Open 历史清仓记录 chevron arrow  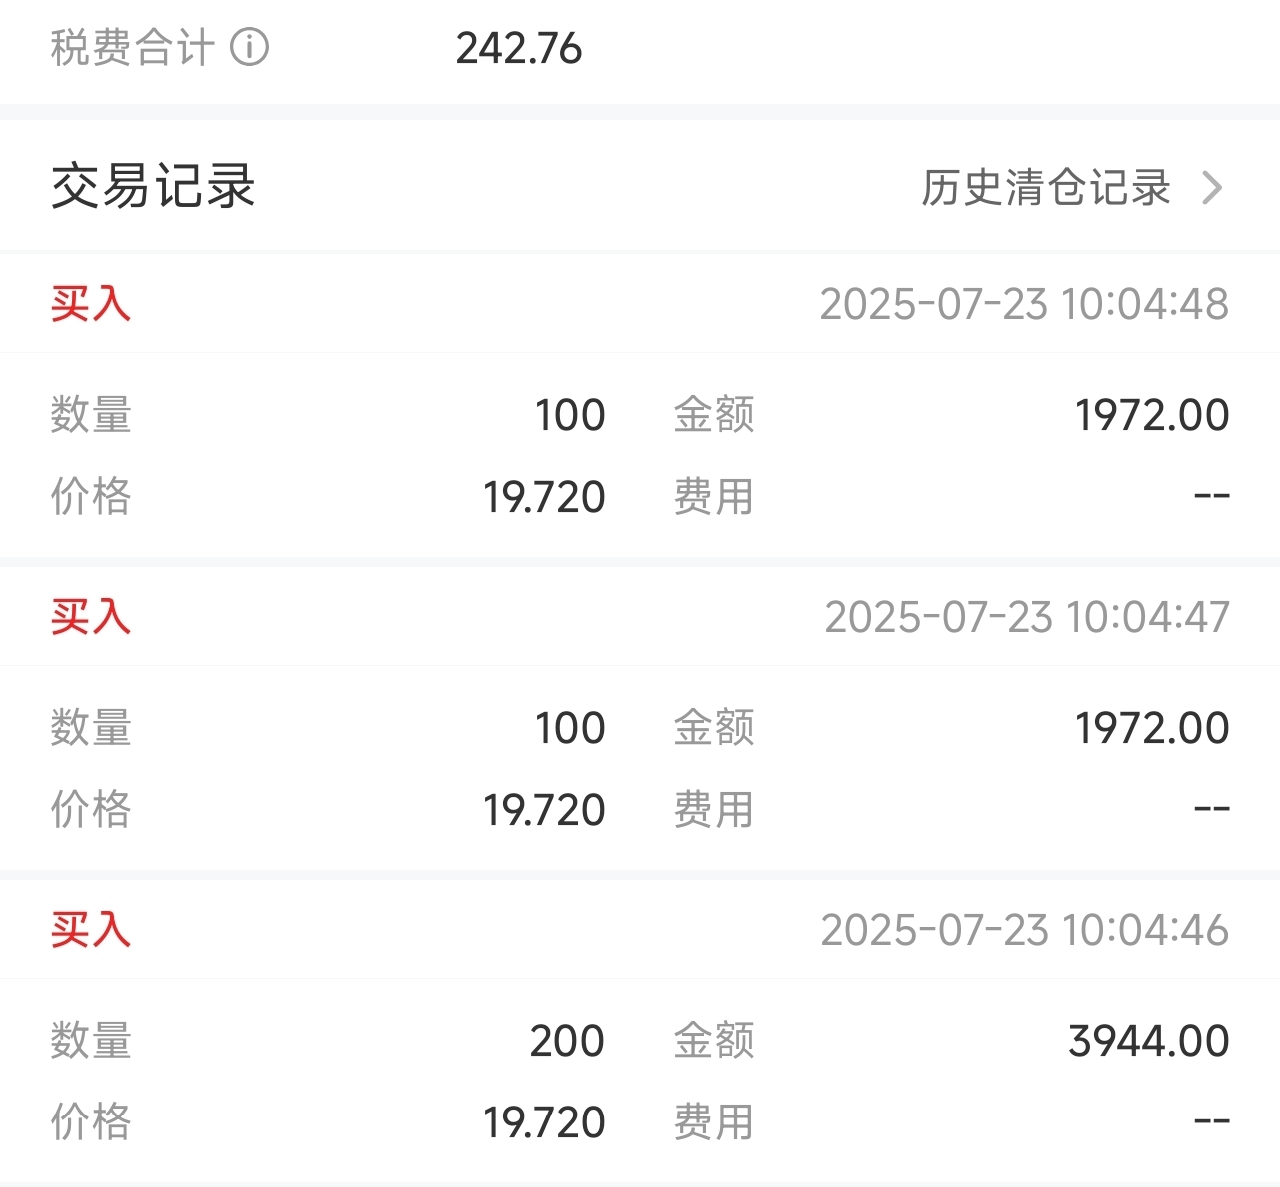click(1212, 187)
